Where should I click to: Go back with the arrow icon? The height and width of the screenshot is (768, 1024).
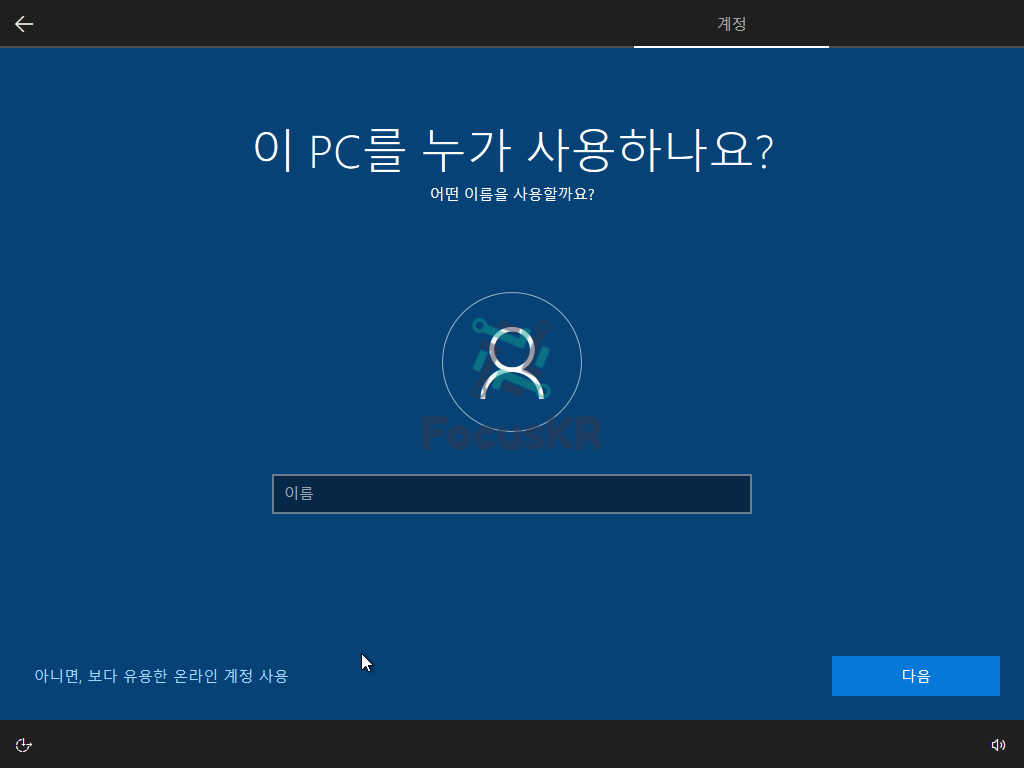click(24, 24)
